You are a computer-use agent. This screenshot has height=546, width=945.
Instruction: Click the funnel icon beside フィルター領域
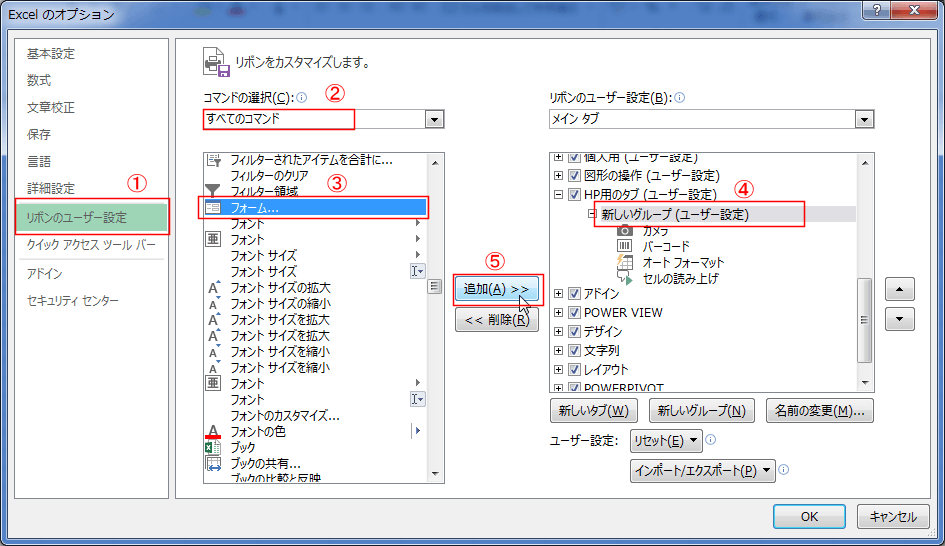point(213,190)
